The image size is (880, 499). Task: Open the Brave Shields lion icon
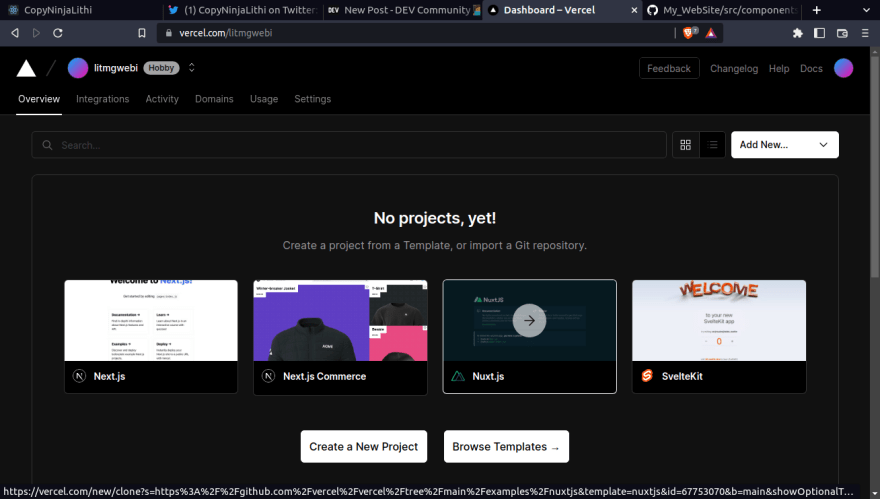click(690, 33)
